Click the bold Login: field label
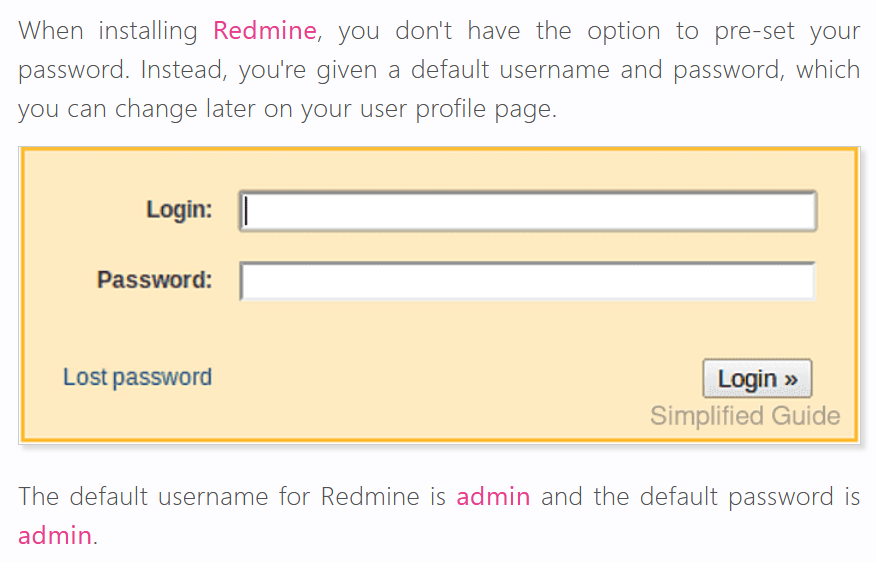Viewport: 876px width, 562px height. [179, 210]
